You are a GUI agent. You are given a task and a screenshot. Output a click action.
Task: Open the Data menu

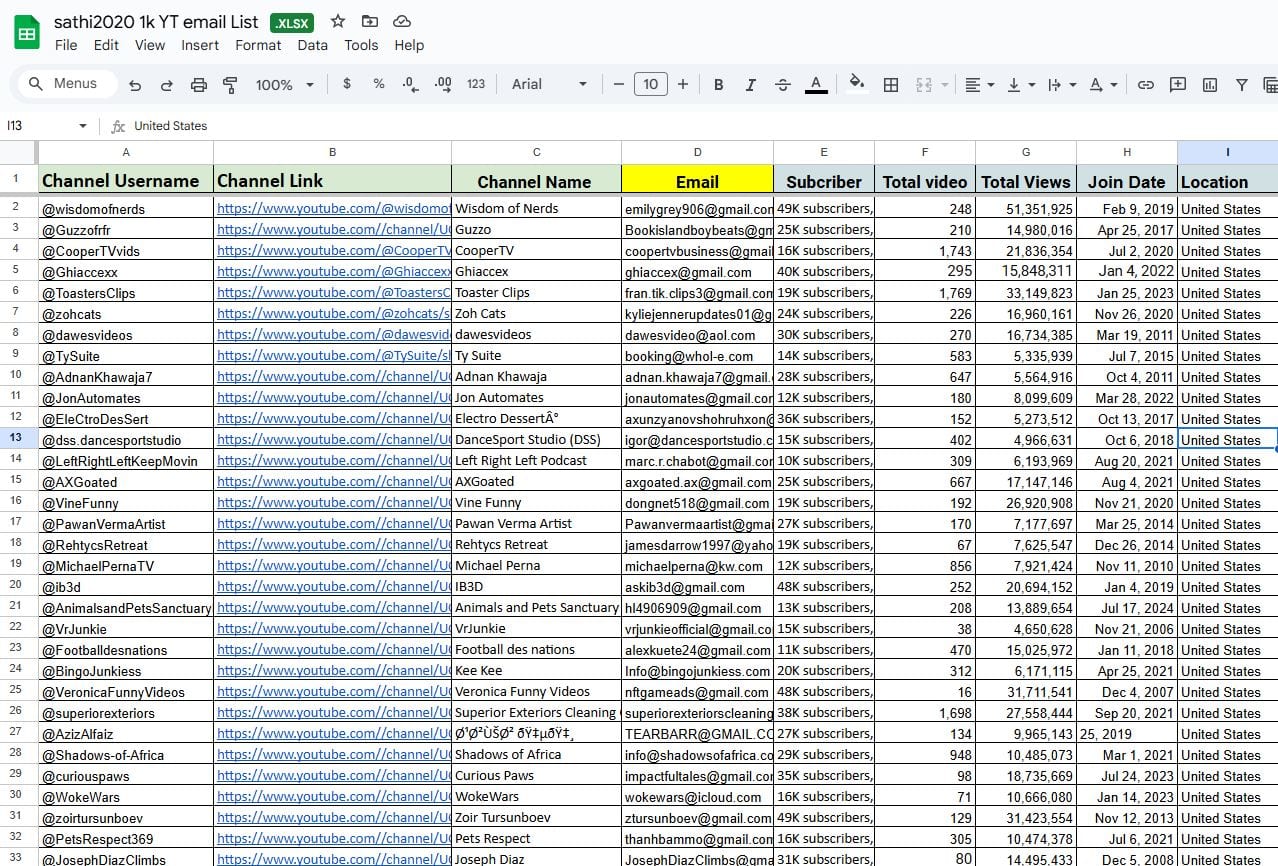tap(312, 45)
